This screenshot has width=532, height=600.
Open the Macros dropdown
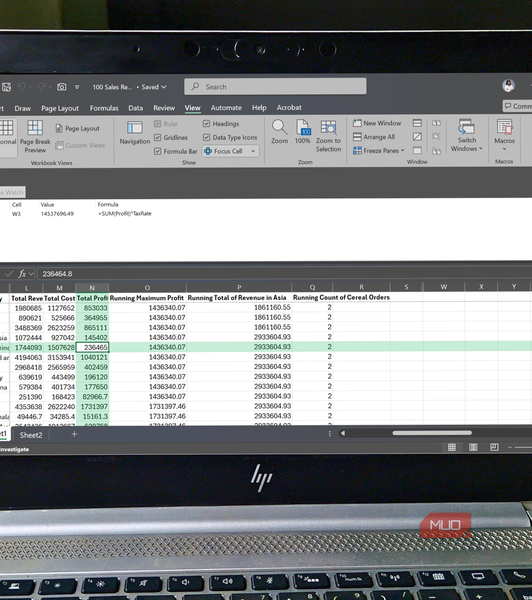tap(504, 135)
